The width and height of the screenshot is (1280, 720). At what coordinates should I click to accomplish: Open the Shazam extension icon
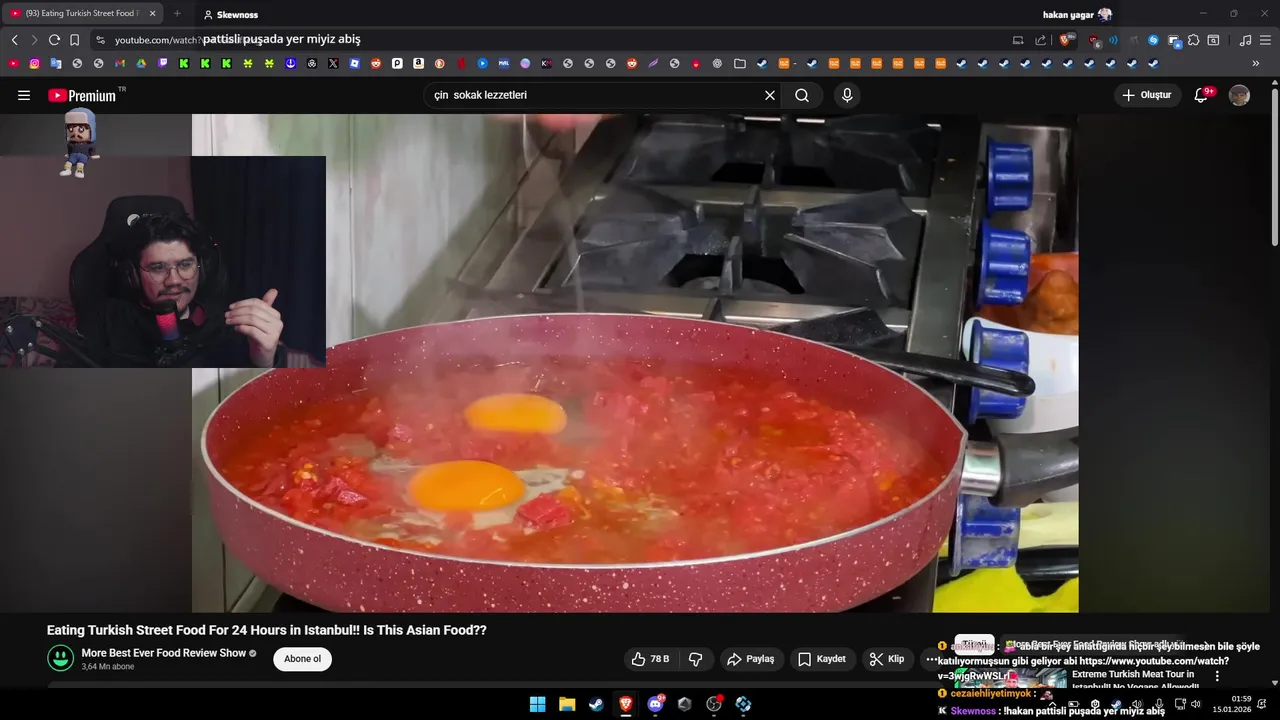[x=1153, y=40]
